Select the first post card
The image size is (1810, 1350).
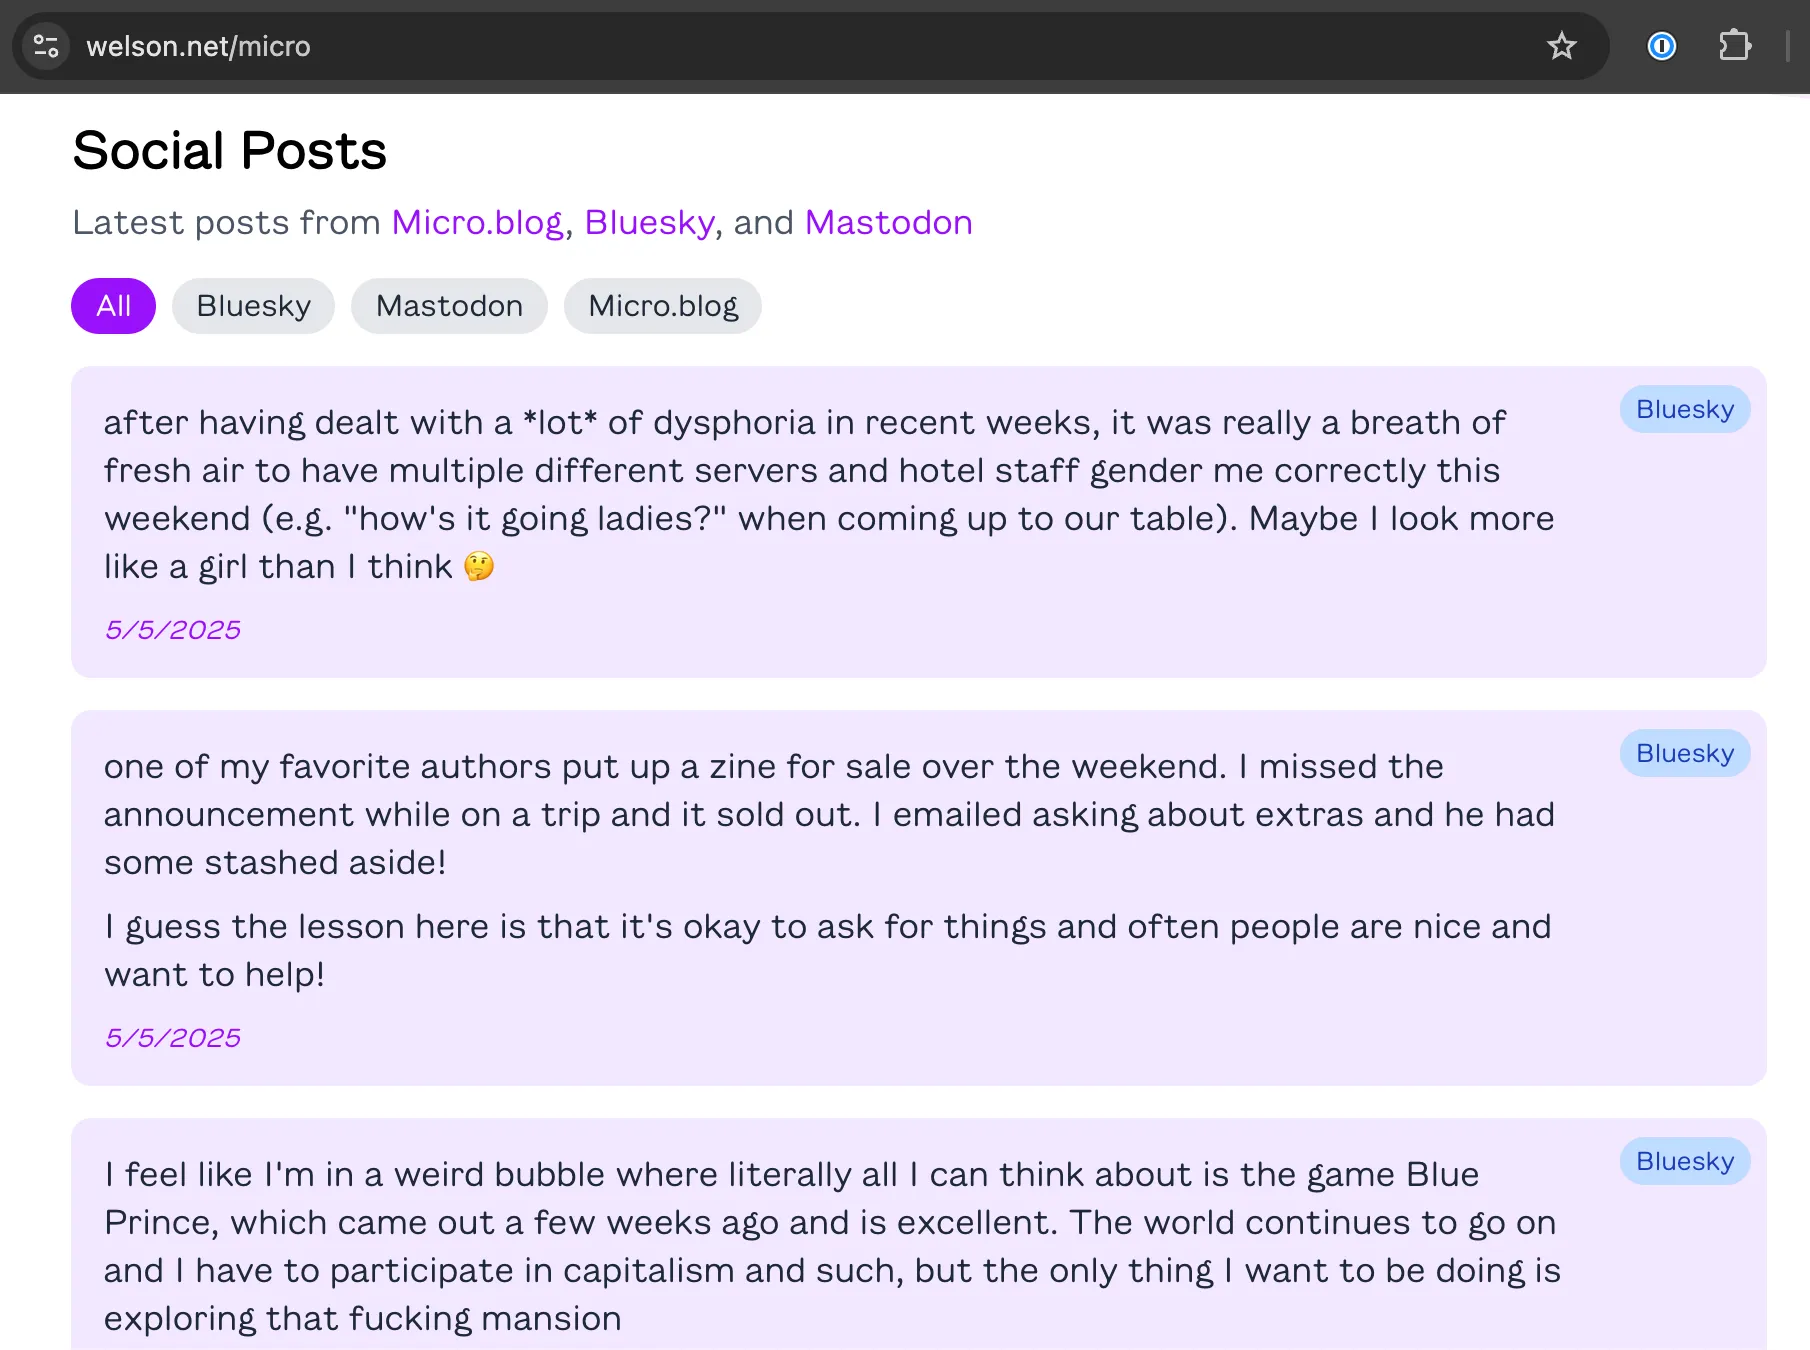pyautogui.click(x=900, y=520)
